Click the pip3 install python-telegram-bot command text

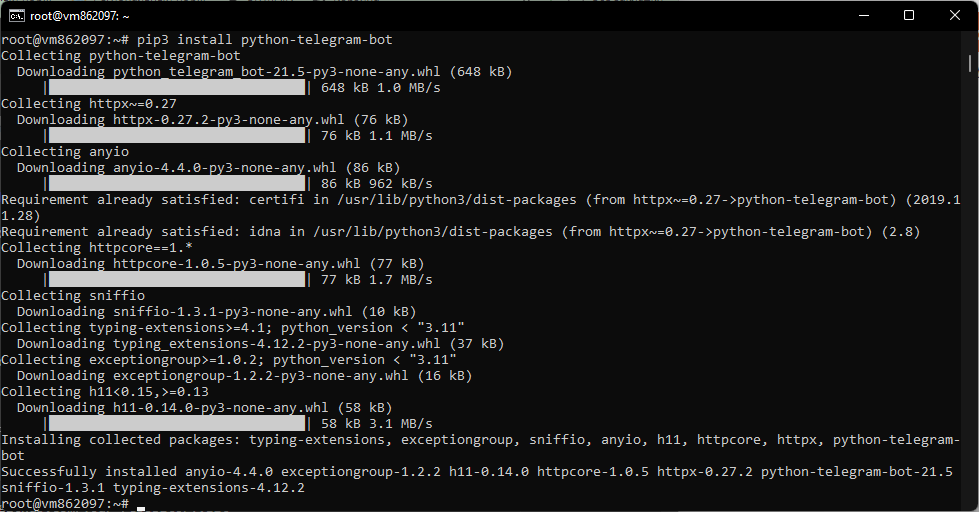coord(265,40)
